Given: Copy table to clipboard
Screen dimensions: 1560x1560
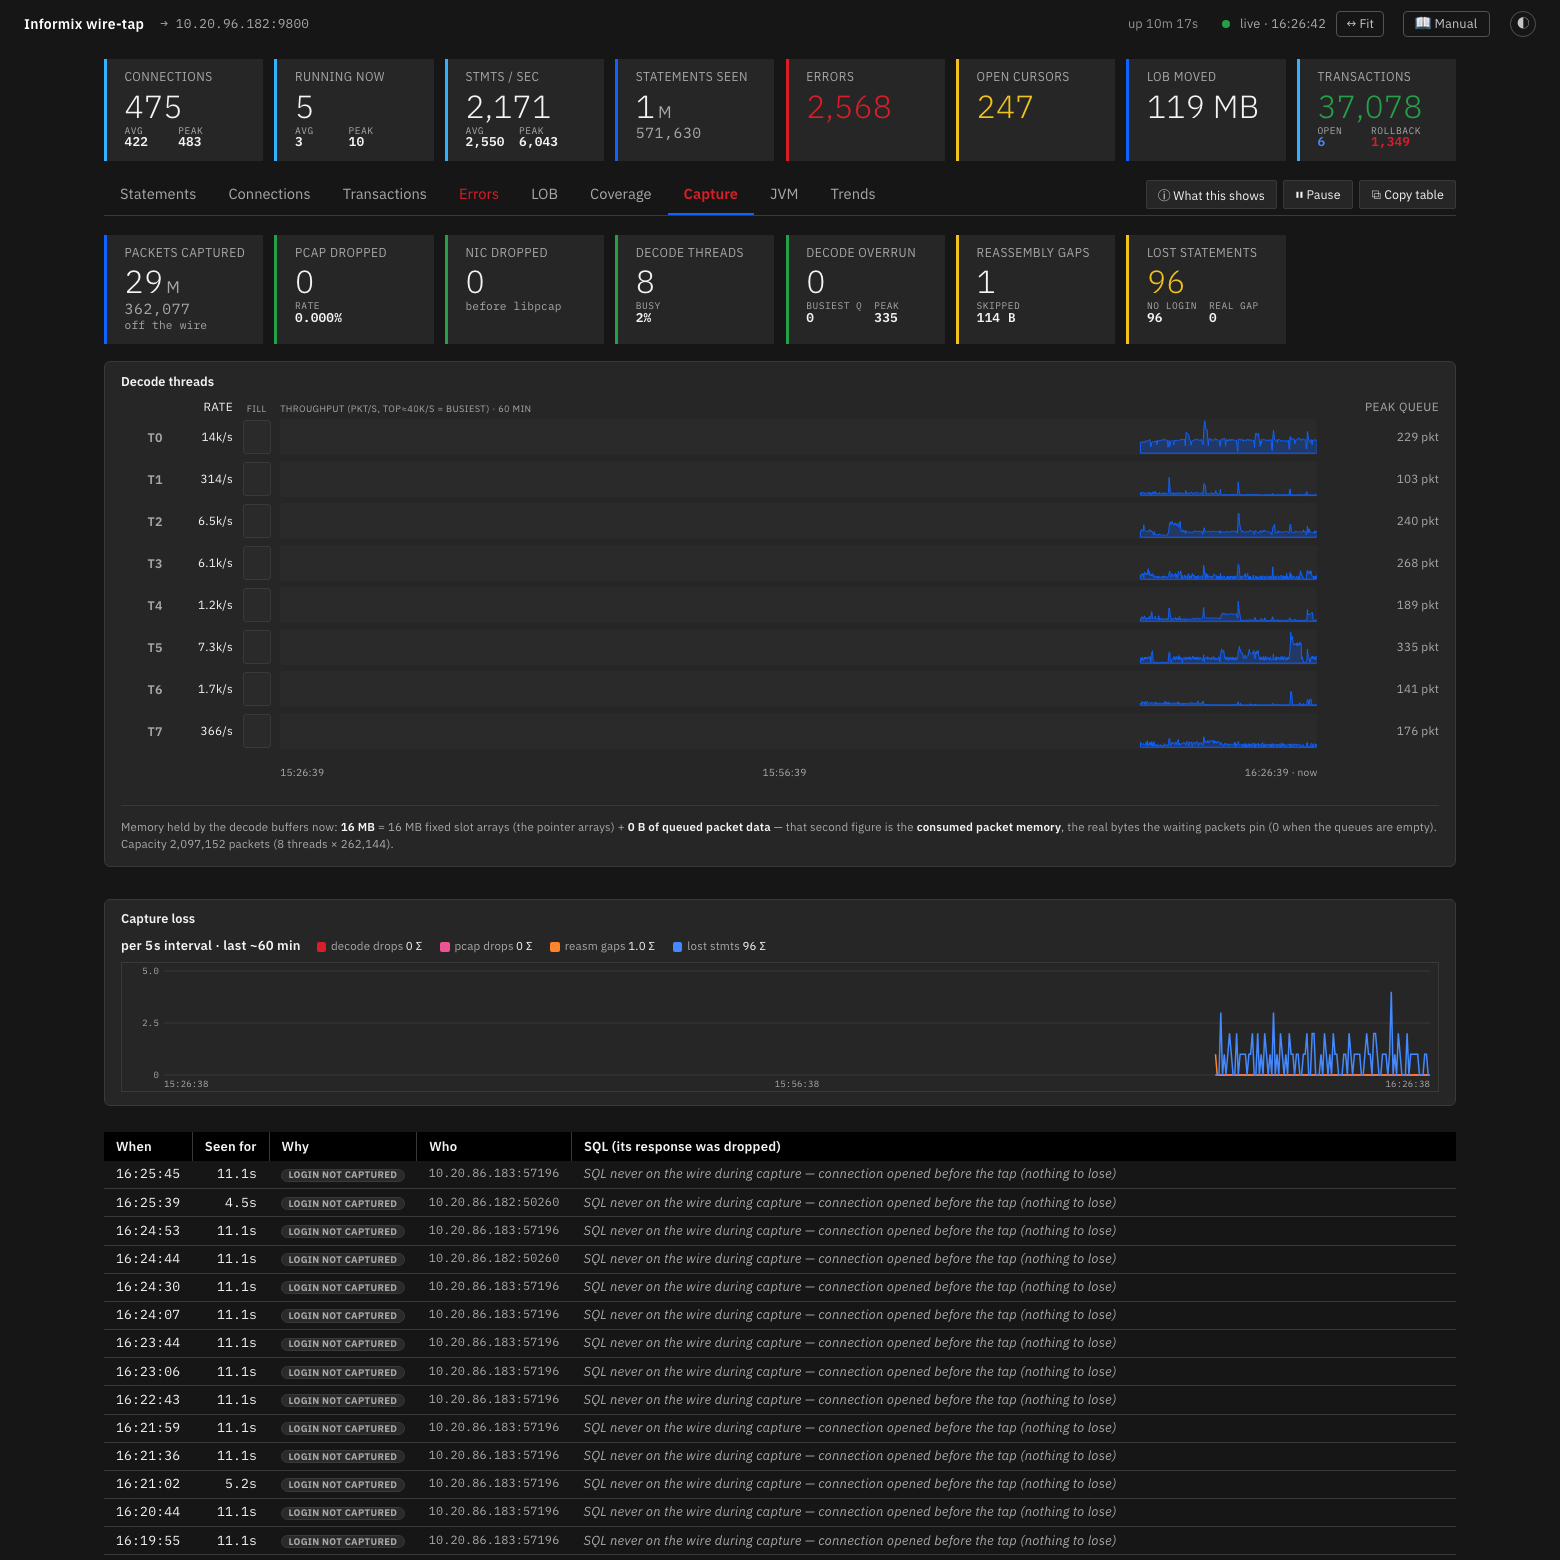Looking at the screenshot, I should (x=1407, y=195).
